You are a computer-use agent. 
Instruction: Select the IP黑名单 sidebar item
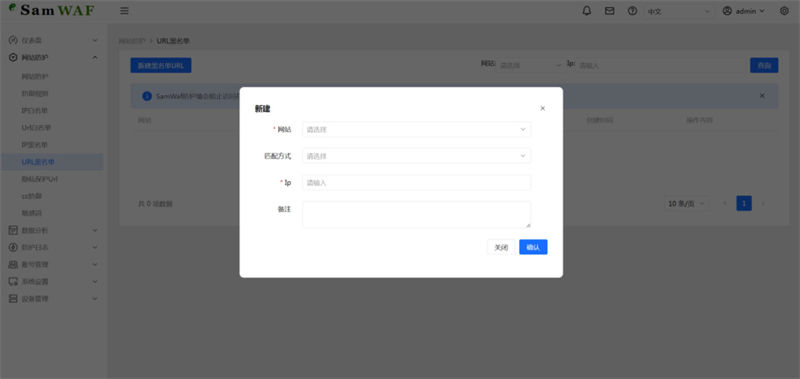click(x=35, y=145)
